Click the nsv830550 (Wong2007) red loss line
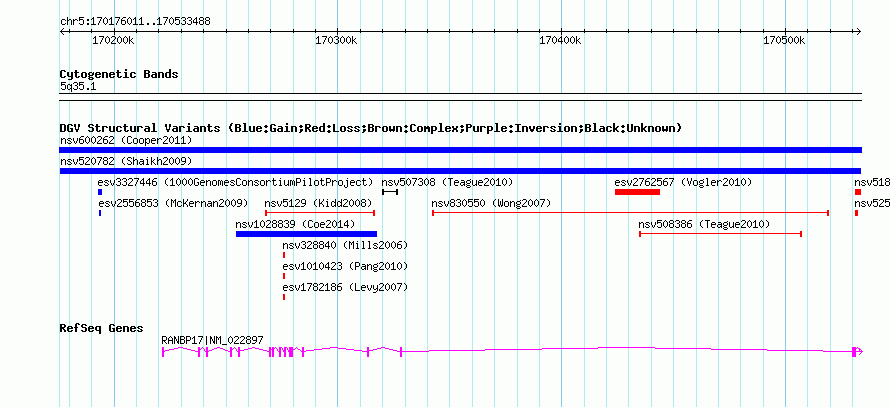 tap(631, 213)
